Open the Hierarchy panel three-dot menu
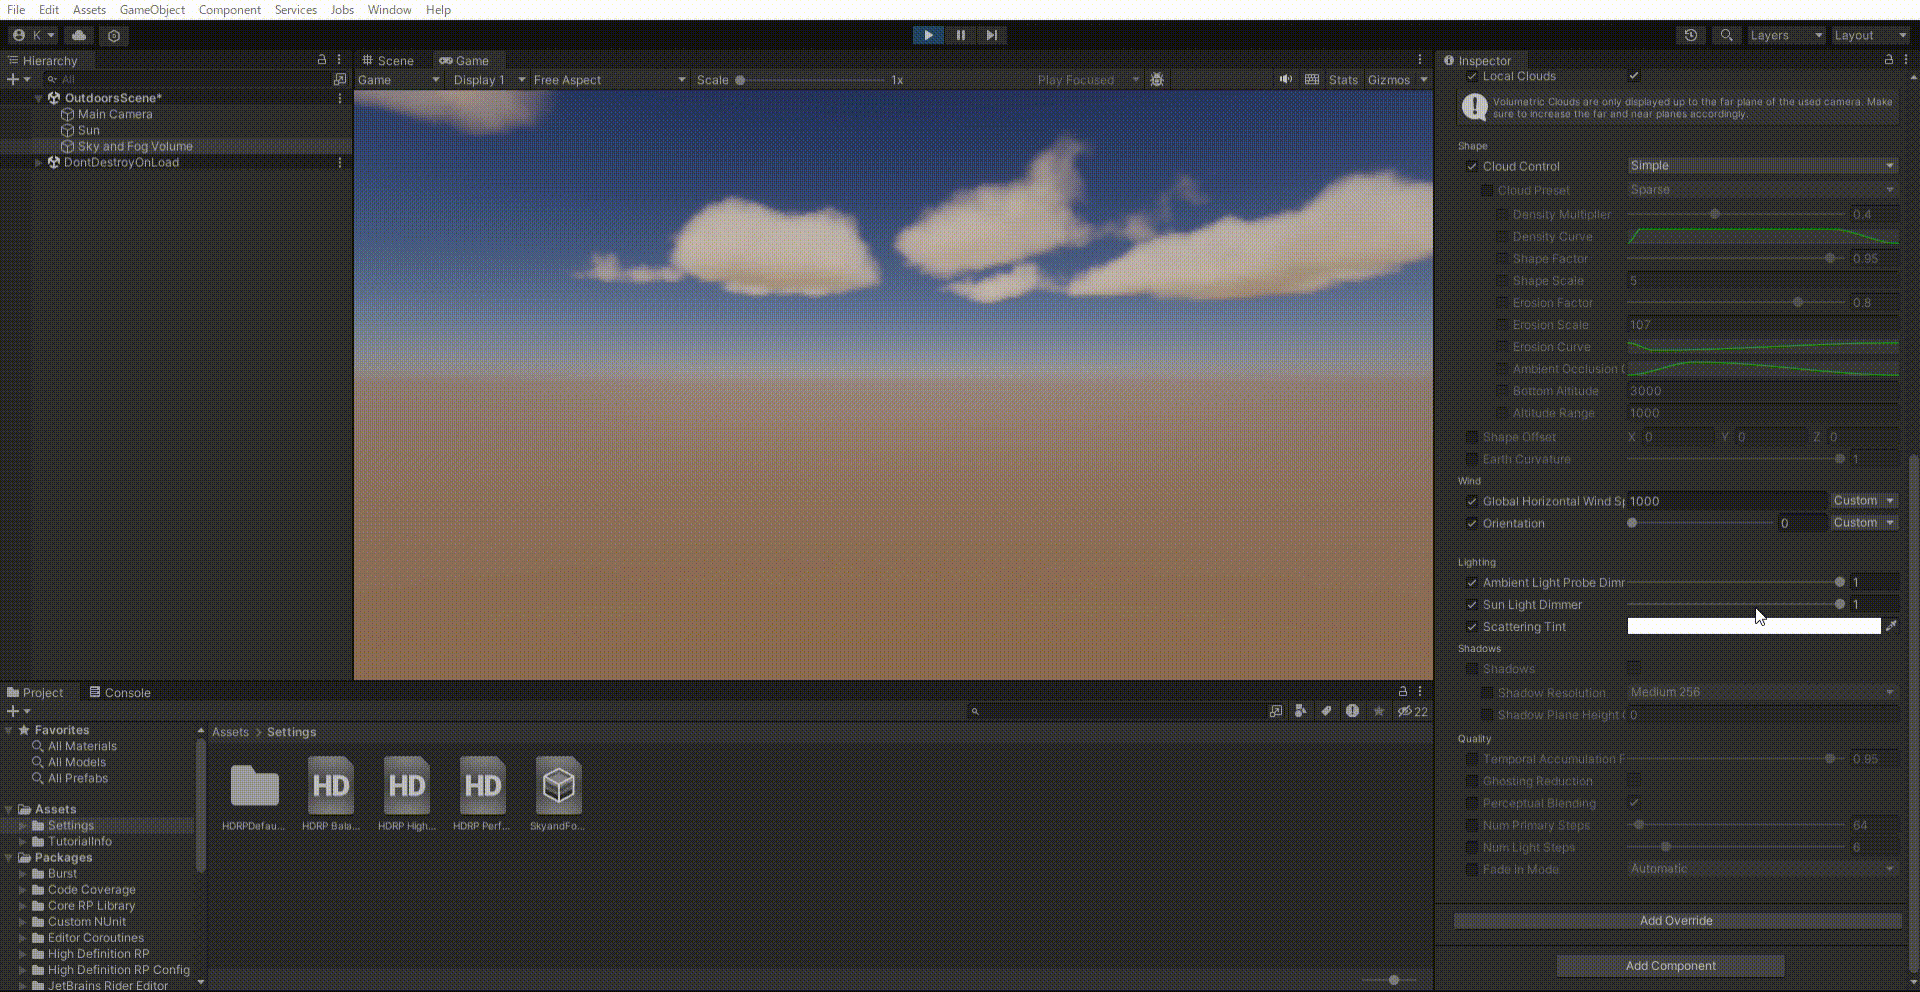 339,60
